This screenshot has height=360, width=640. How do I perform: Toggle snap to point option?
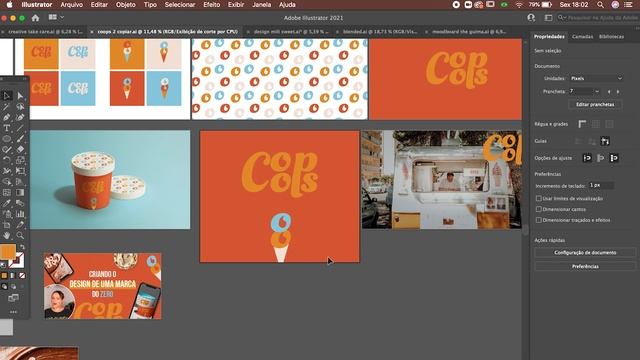[587, 158]
